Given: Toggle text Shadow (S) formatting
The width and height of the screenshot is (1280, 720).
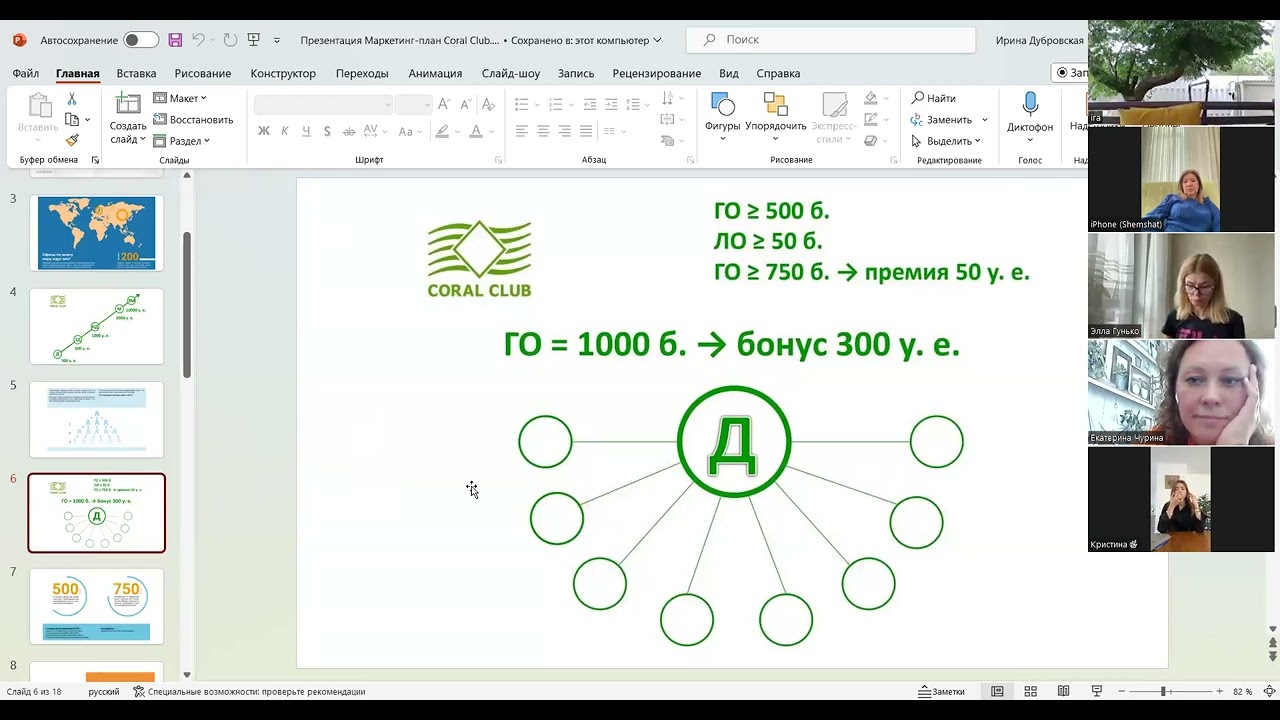Looking at the screenshot, I should pos(327,131).
